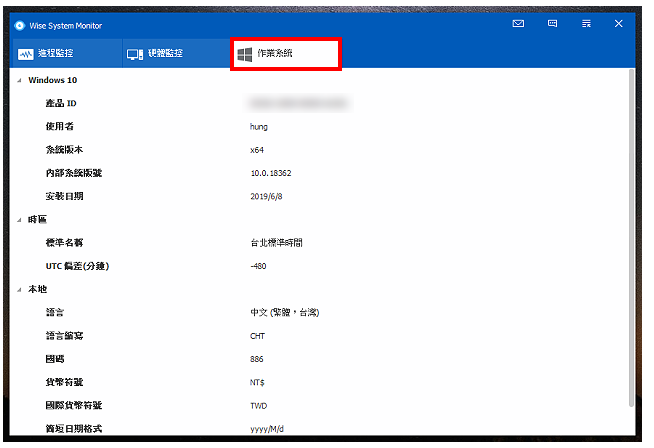The image size is (654, 448).
Task: Click the install date 2019/6/8
Action: coord(266,196)
